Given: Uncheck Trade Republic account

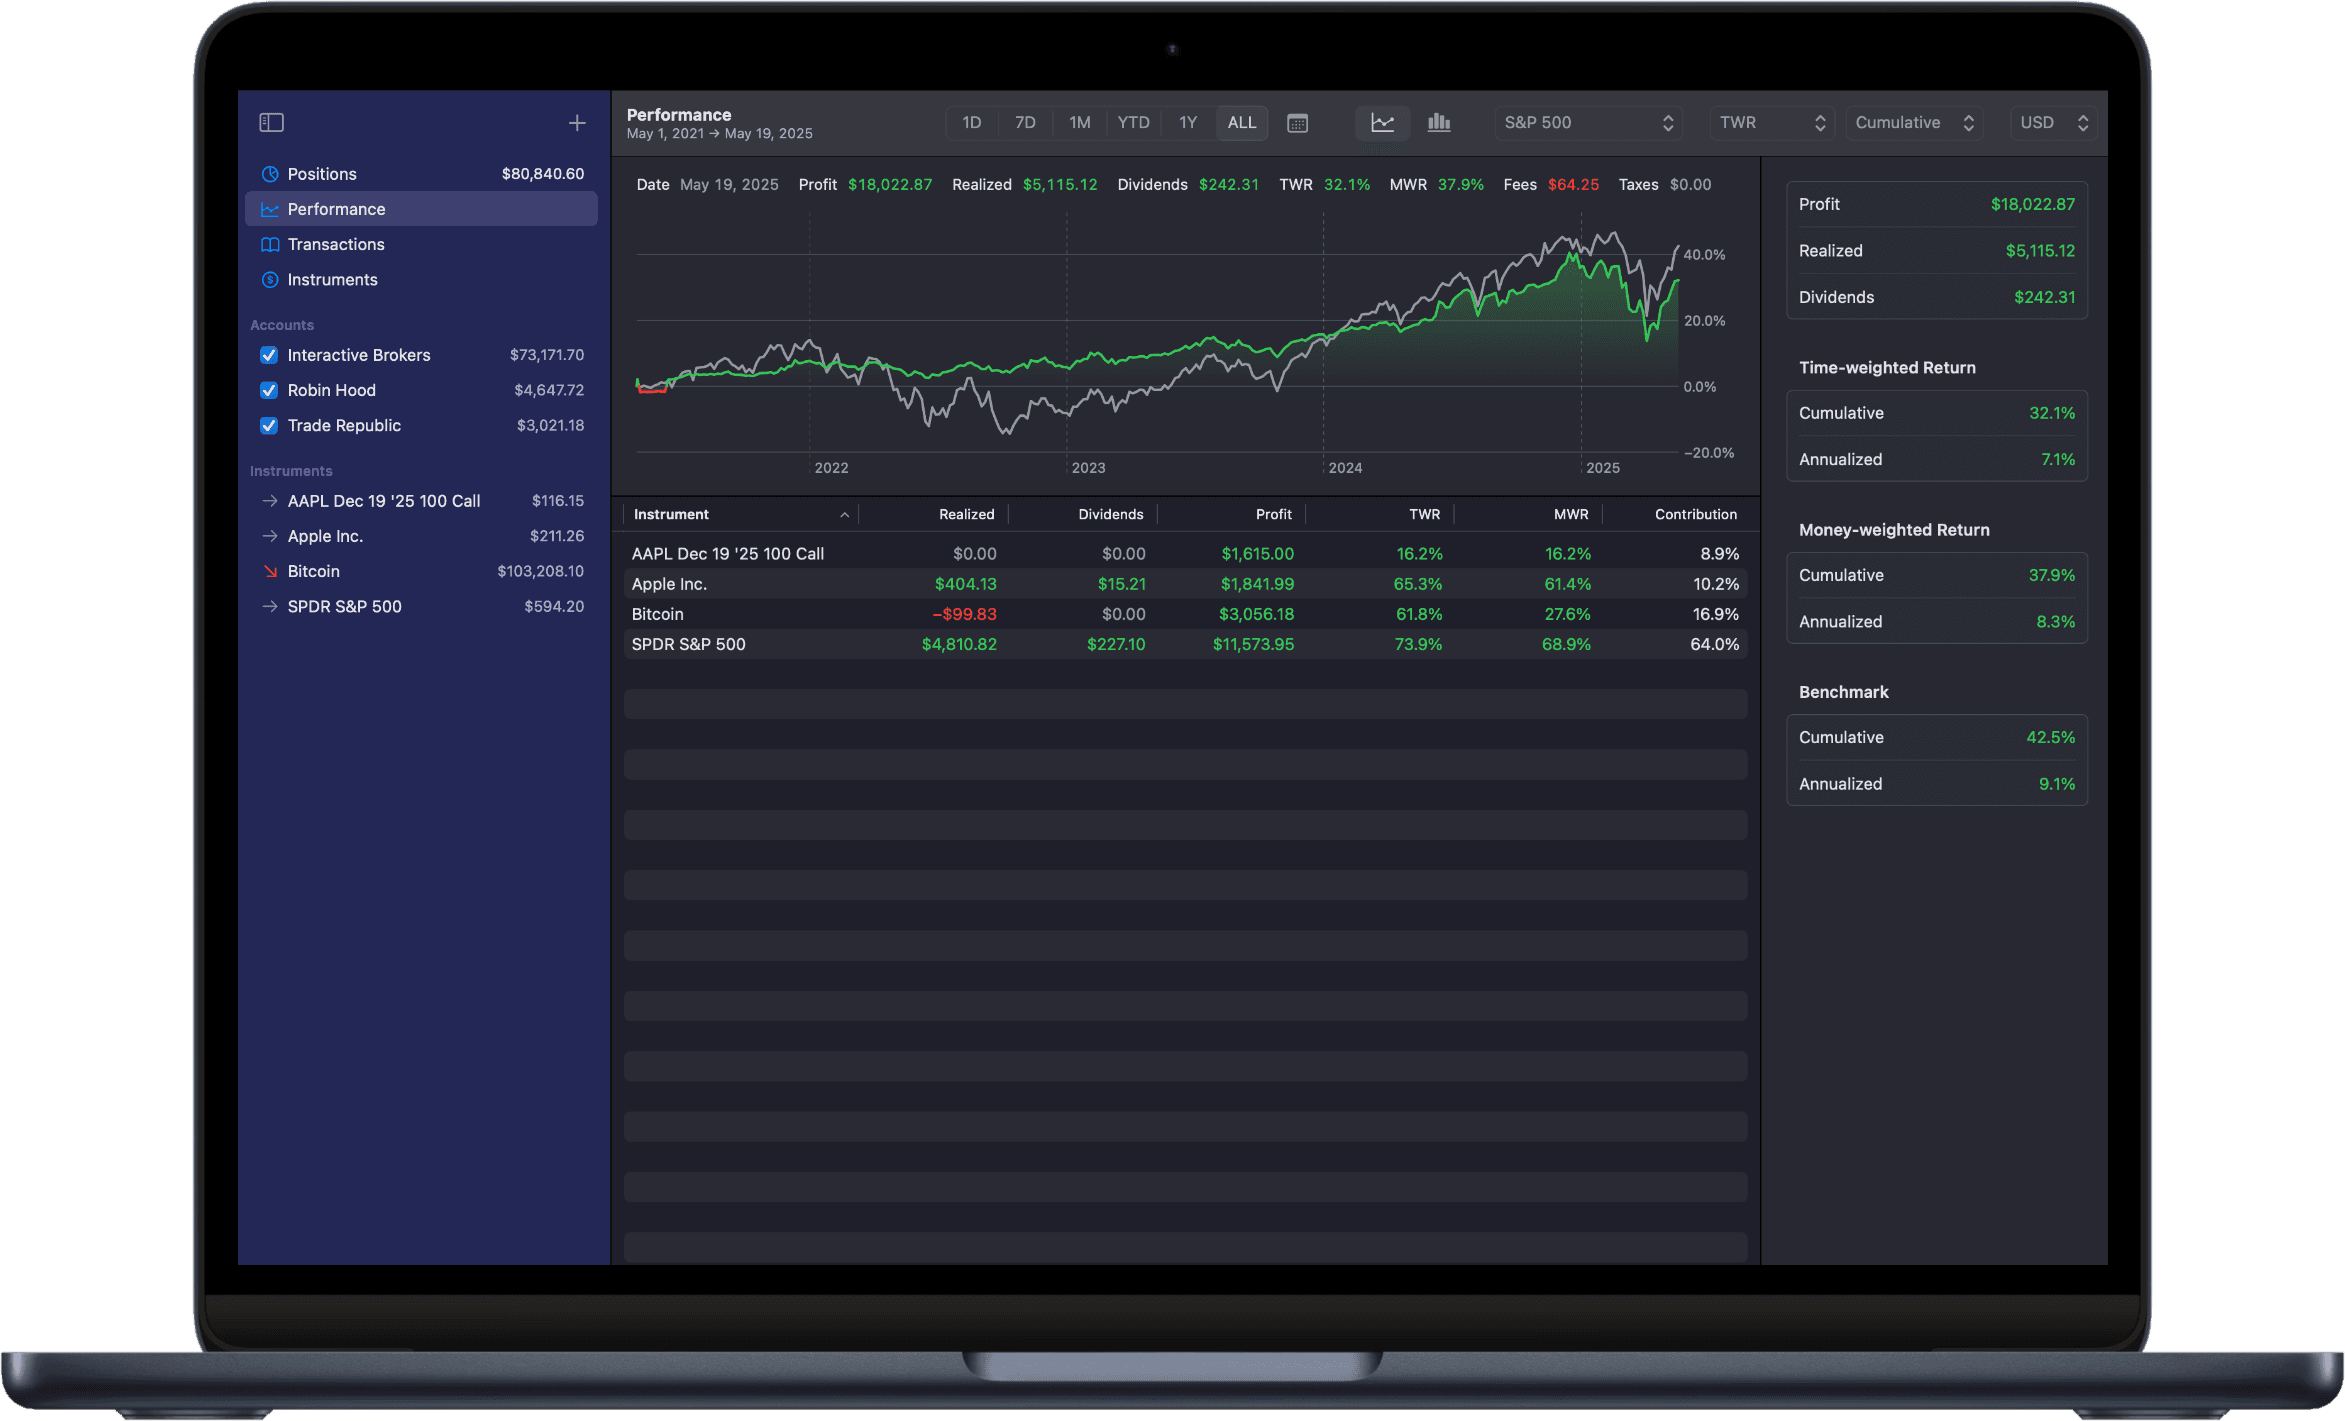Looking at the screenshot, I should pos(268,425).
